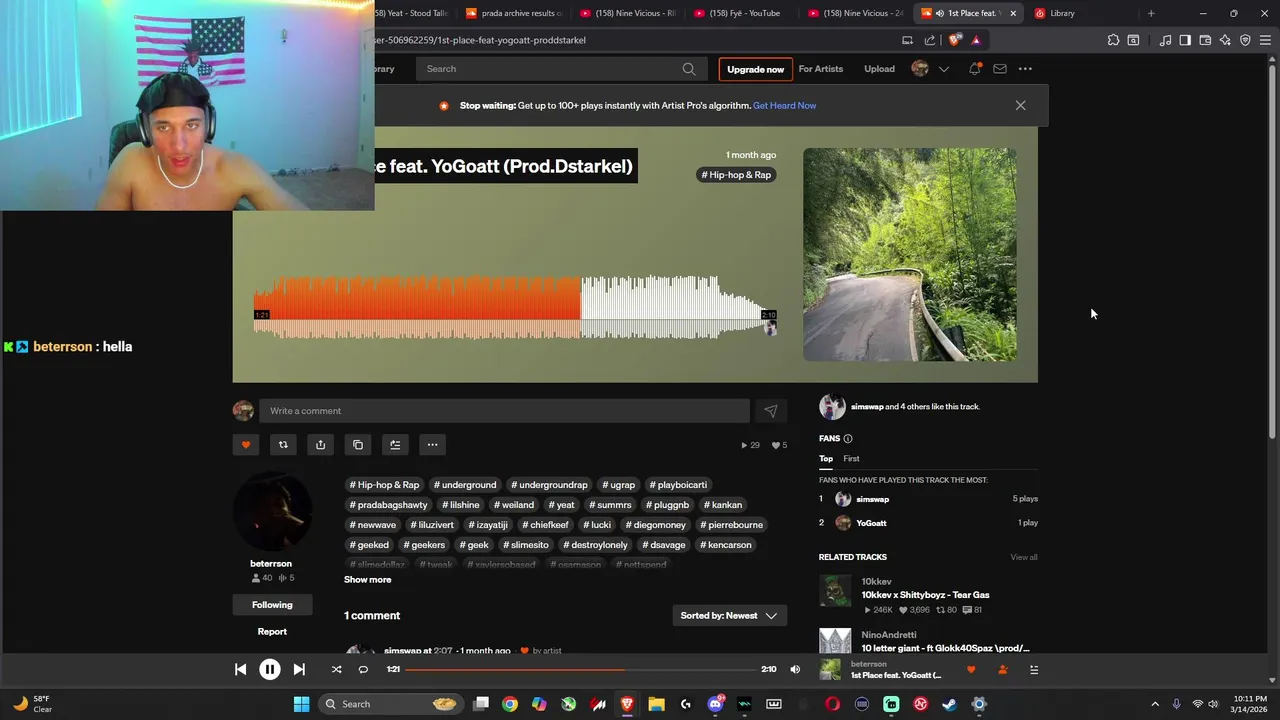Image resolution: width=1280 pixels, height=720 pixels.
Task: Dismiss the Artist Pro banner
Action: pyautogui.click(x=1020, y=105)
